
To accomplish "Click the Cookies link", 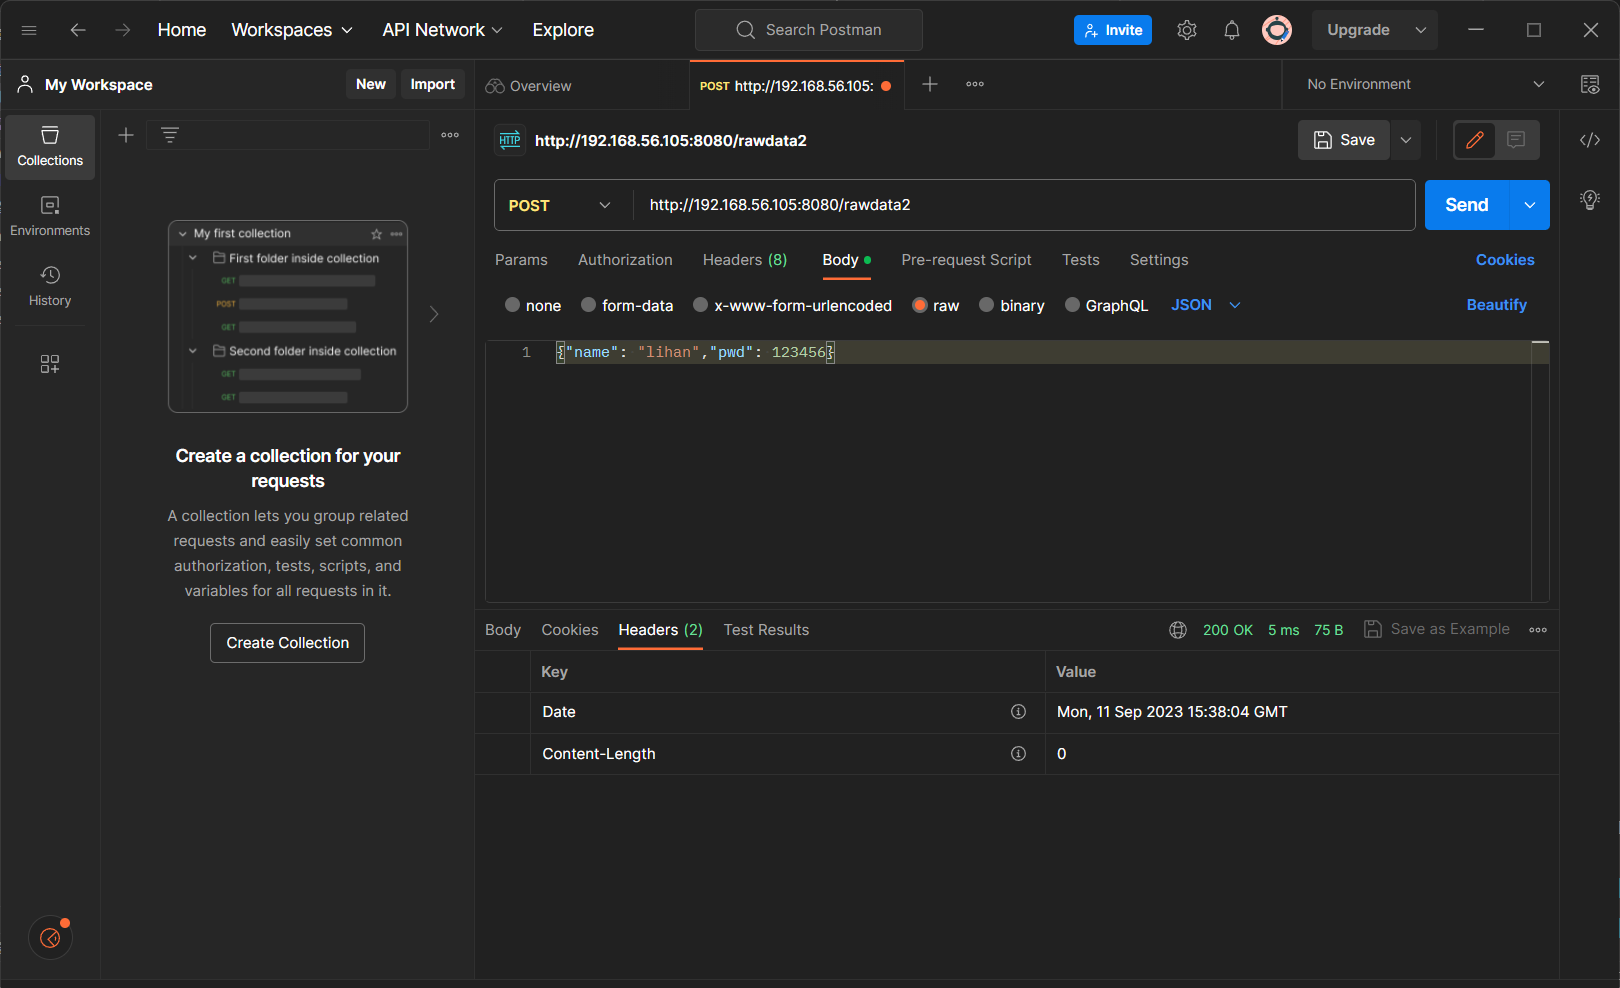I will pyautogui.click(x=1505, y=260).
